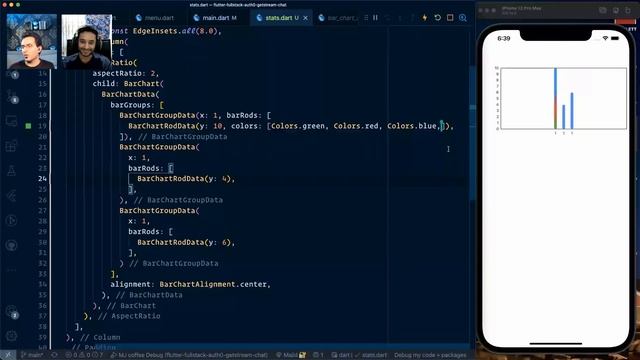Click Debug my code + packages status
The width and height of the screenshot is (640, 360).
pyautogui.click(x=430, y=355)
